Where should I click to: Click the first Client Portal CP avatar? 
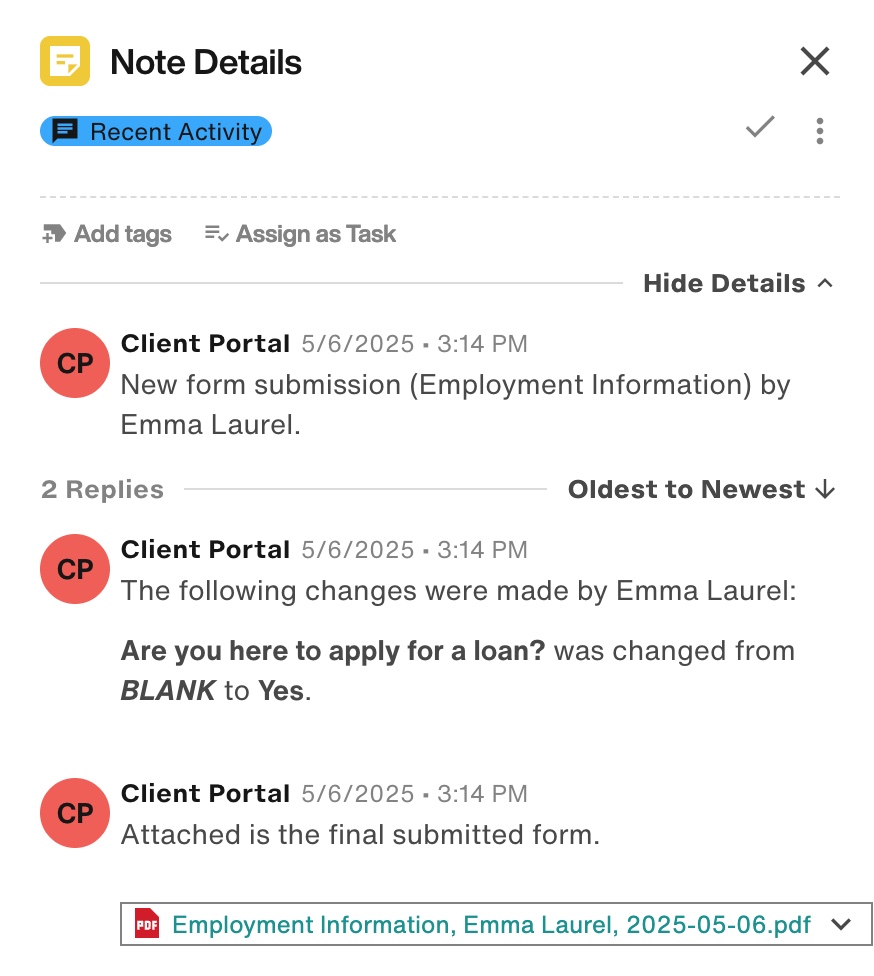tap(75, 363)
